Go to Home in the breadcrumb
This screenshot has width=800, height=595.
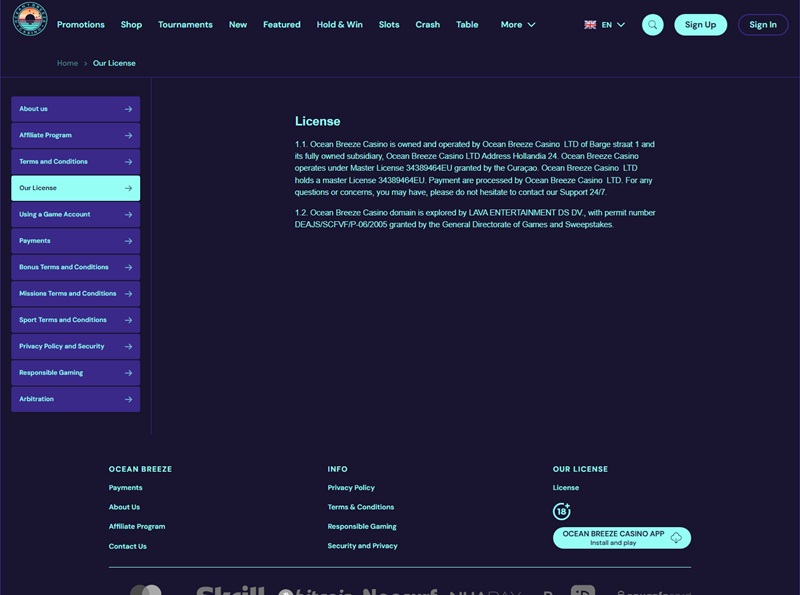coord(67,63)
